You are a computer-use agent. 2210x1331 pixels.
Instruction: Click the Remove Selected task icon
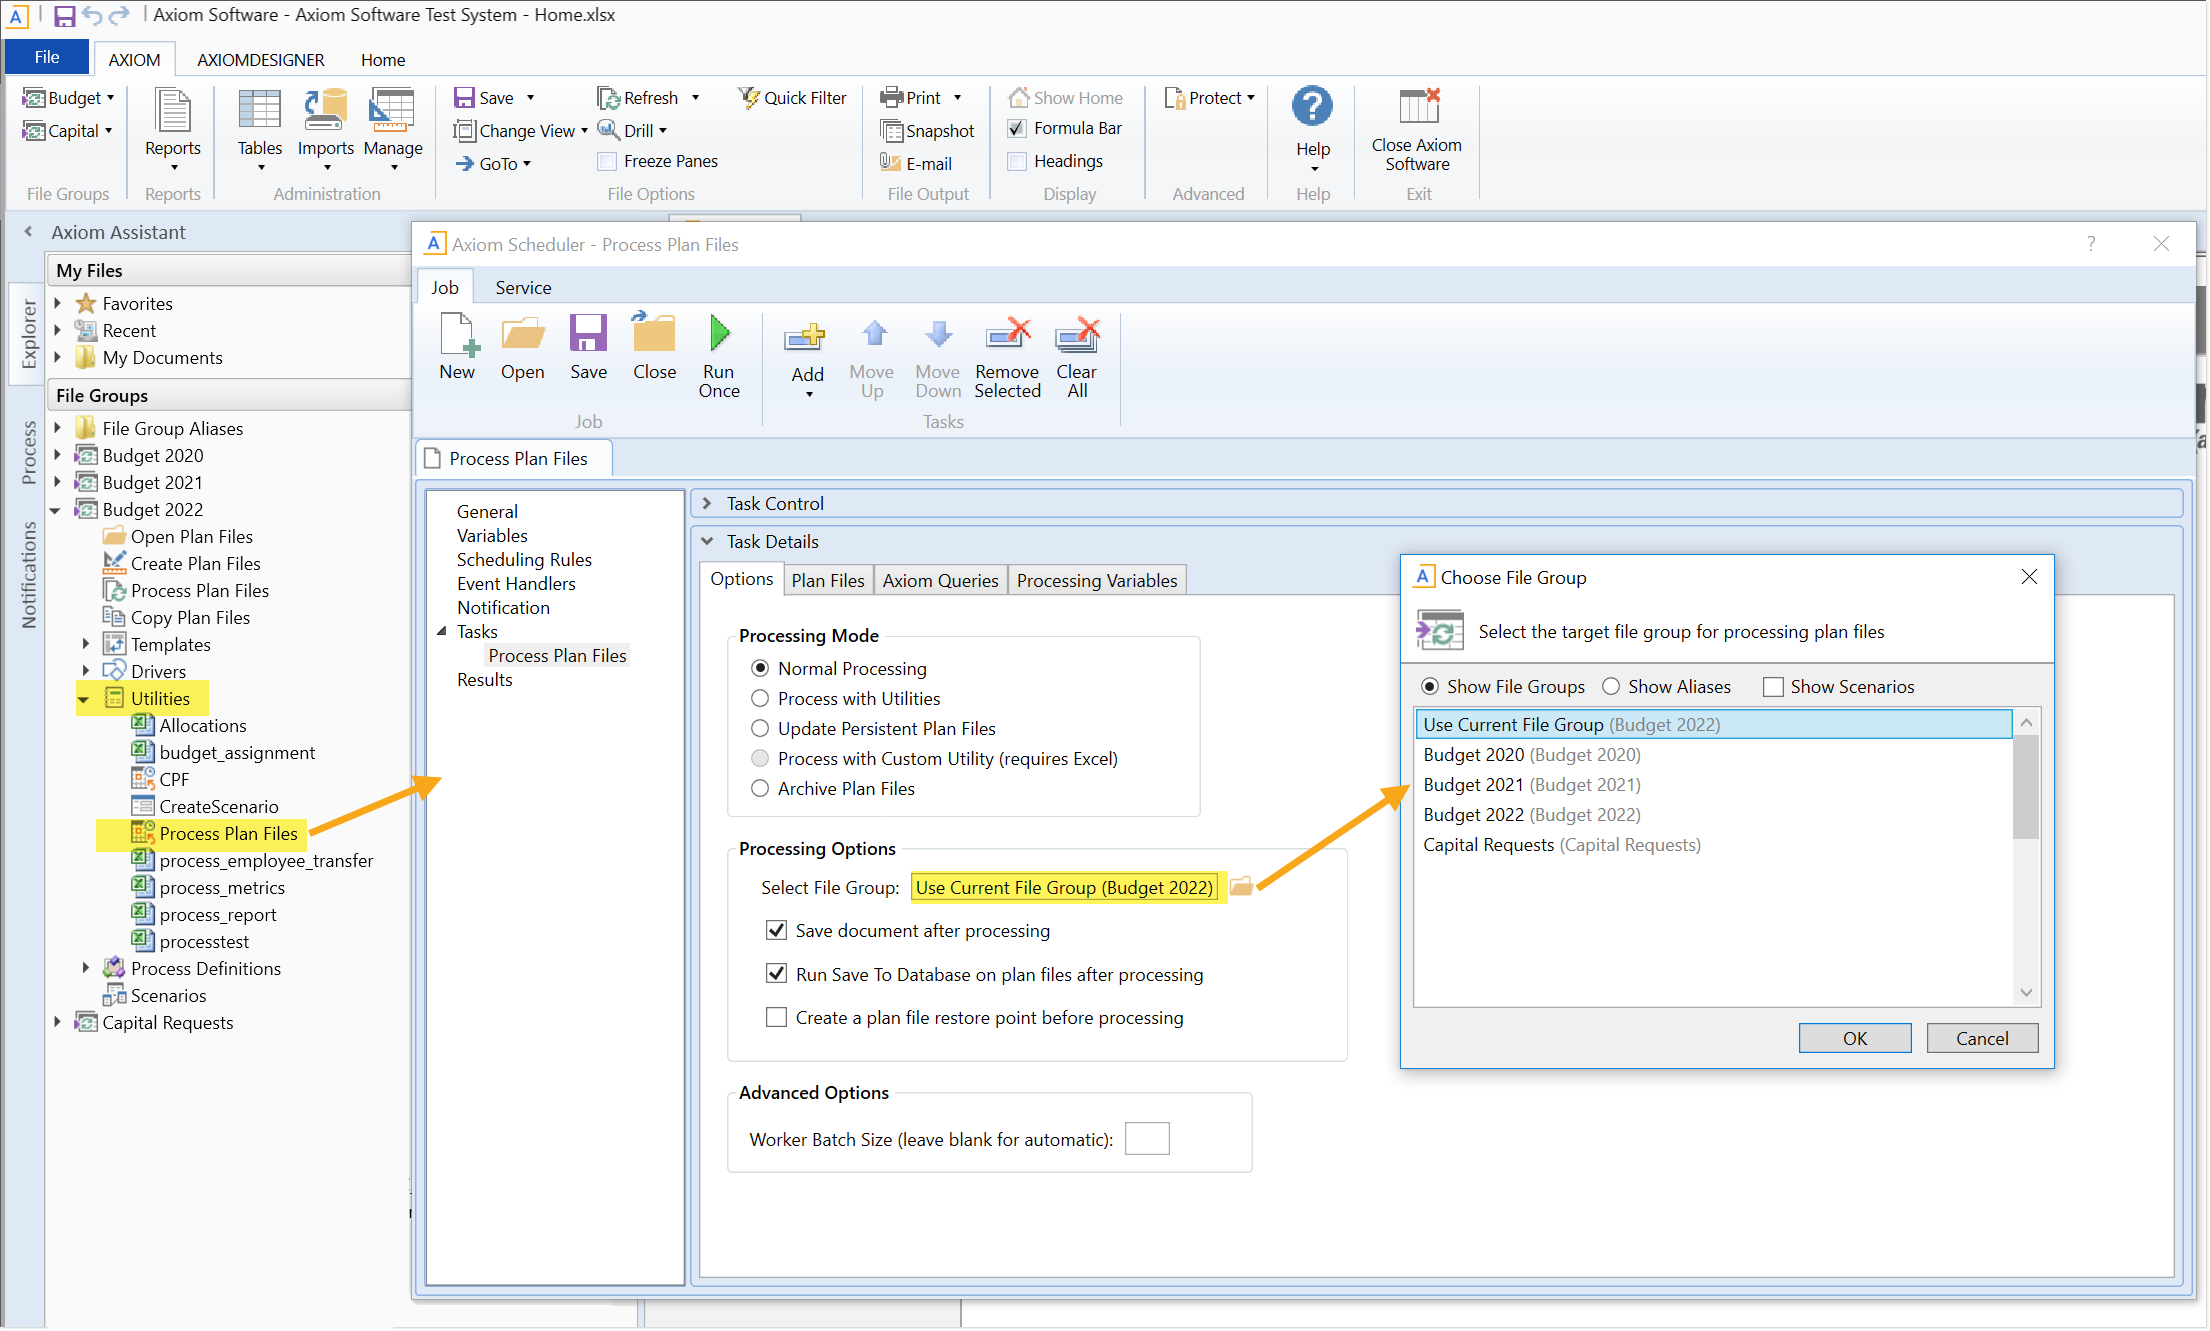pos(1007,336)
